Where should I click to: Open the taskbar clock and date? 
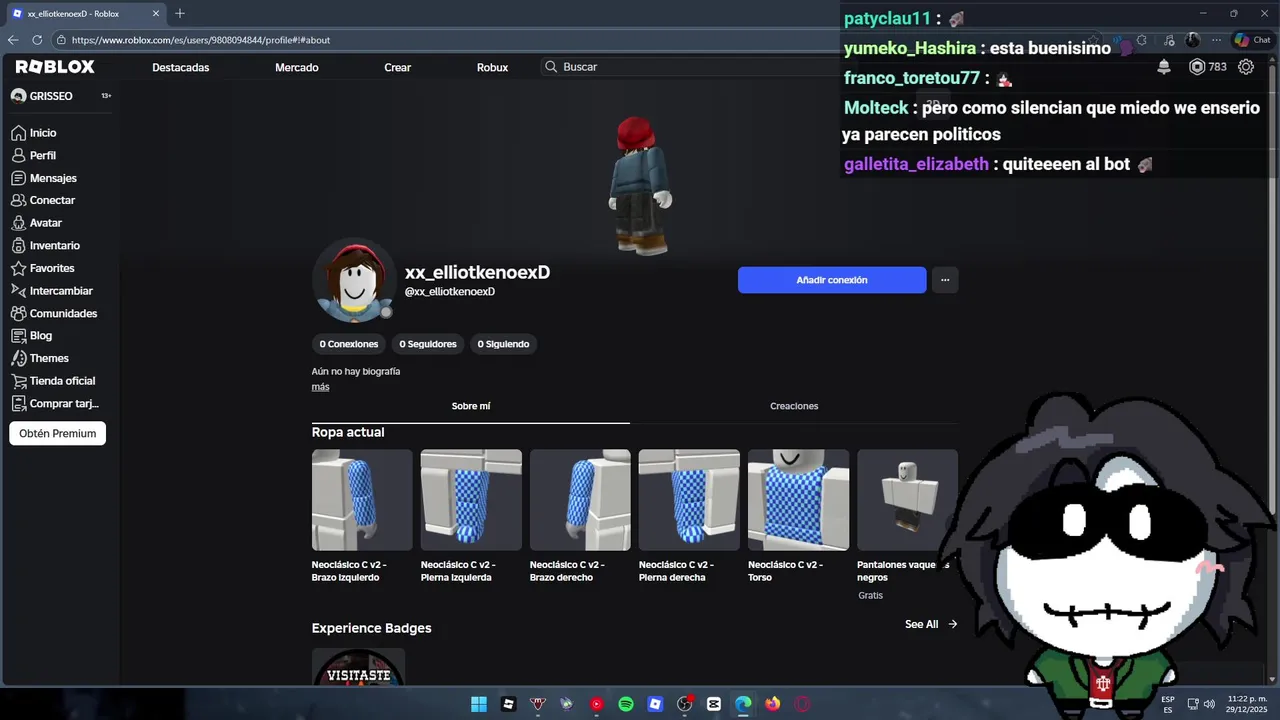coord(1247,704)
